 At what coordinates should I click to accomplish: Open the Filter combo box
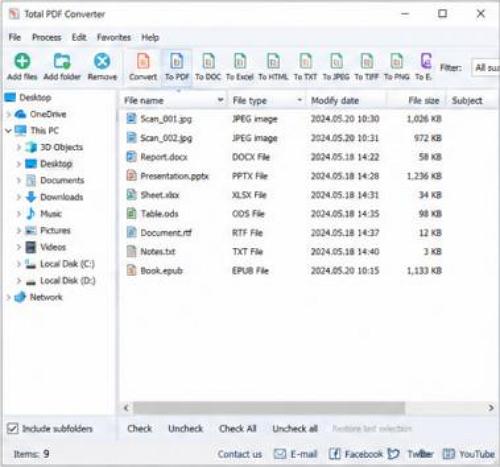[485, 68]
